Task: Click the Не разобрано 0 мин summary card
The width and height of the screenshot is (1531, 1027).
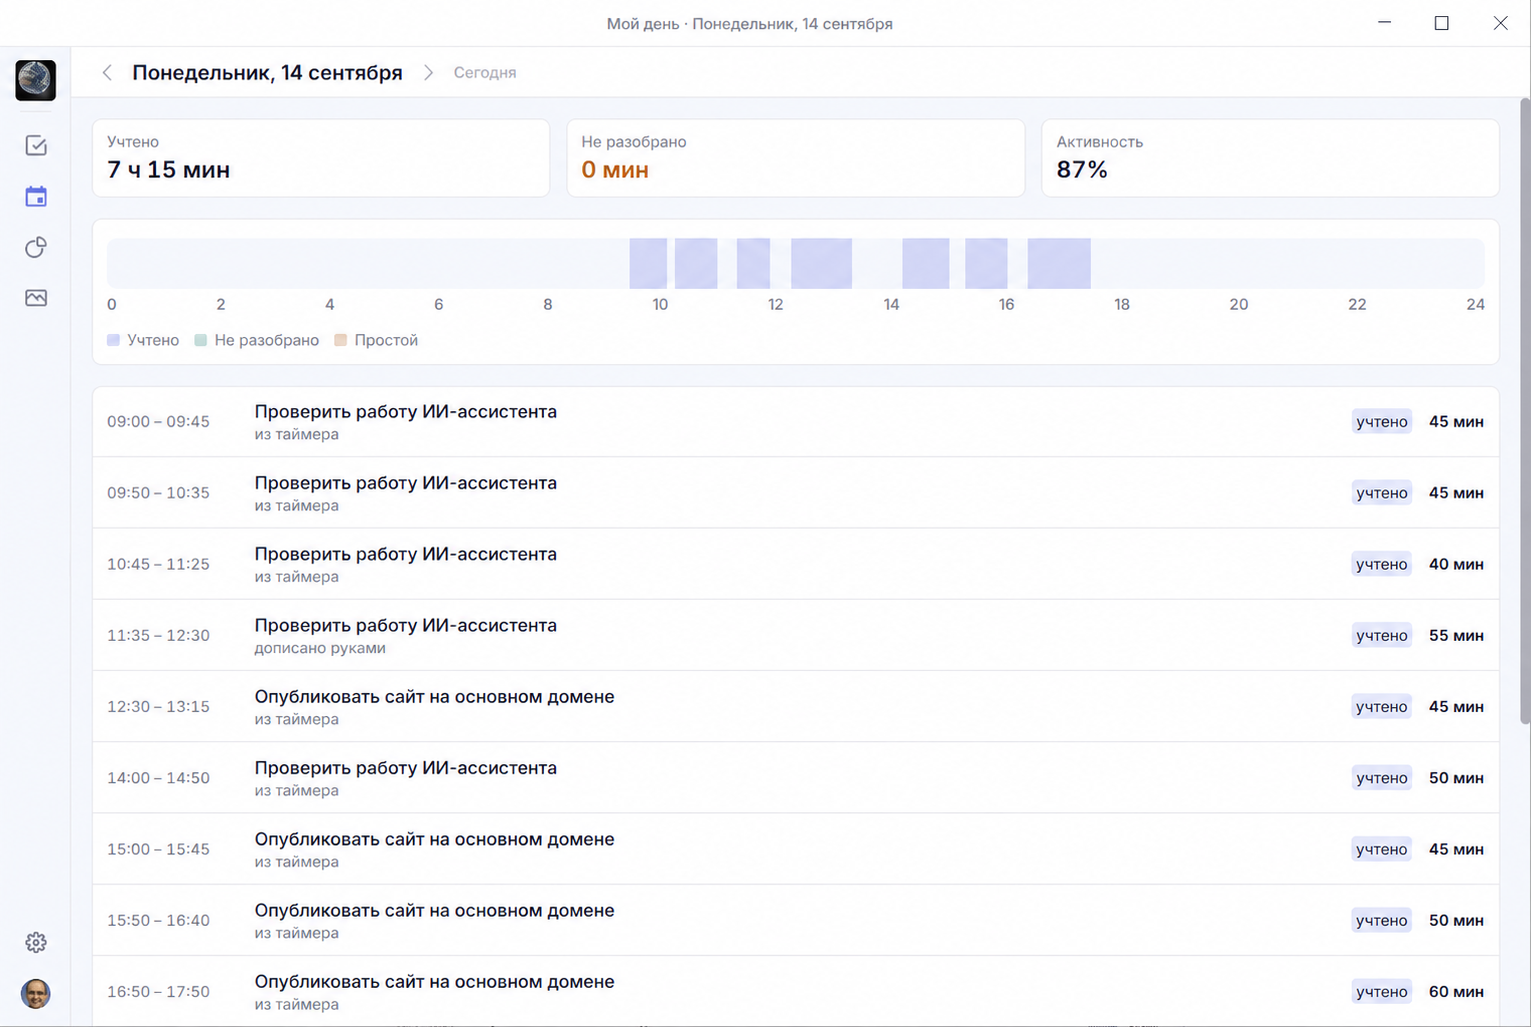Action: (795, 158)
